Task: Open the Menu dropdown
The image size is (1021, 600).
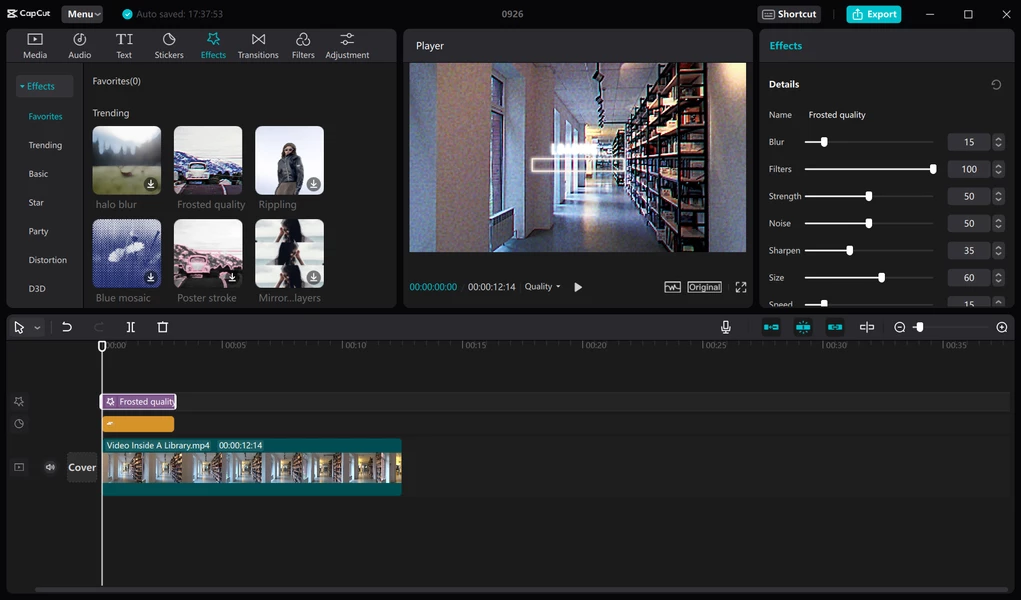Action: point(82,14)
